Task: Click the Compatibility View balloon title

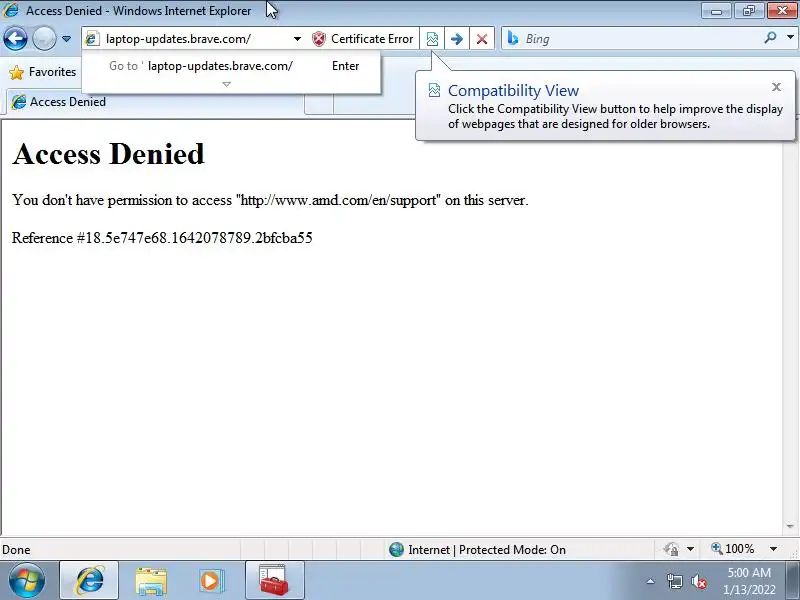Action: tap(513, 90)
